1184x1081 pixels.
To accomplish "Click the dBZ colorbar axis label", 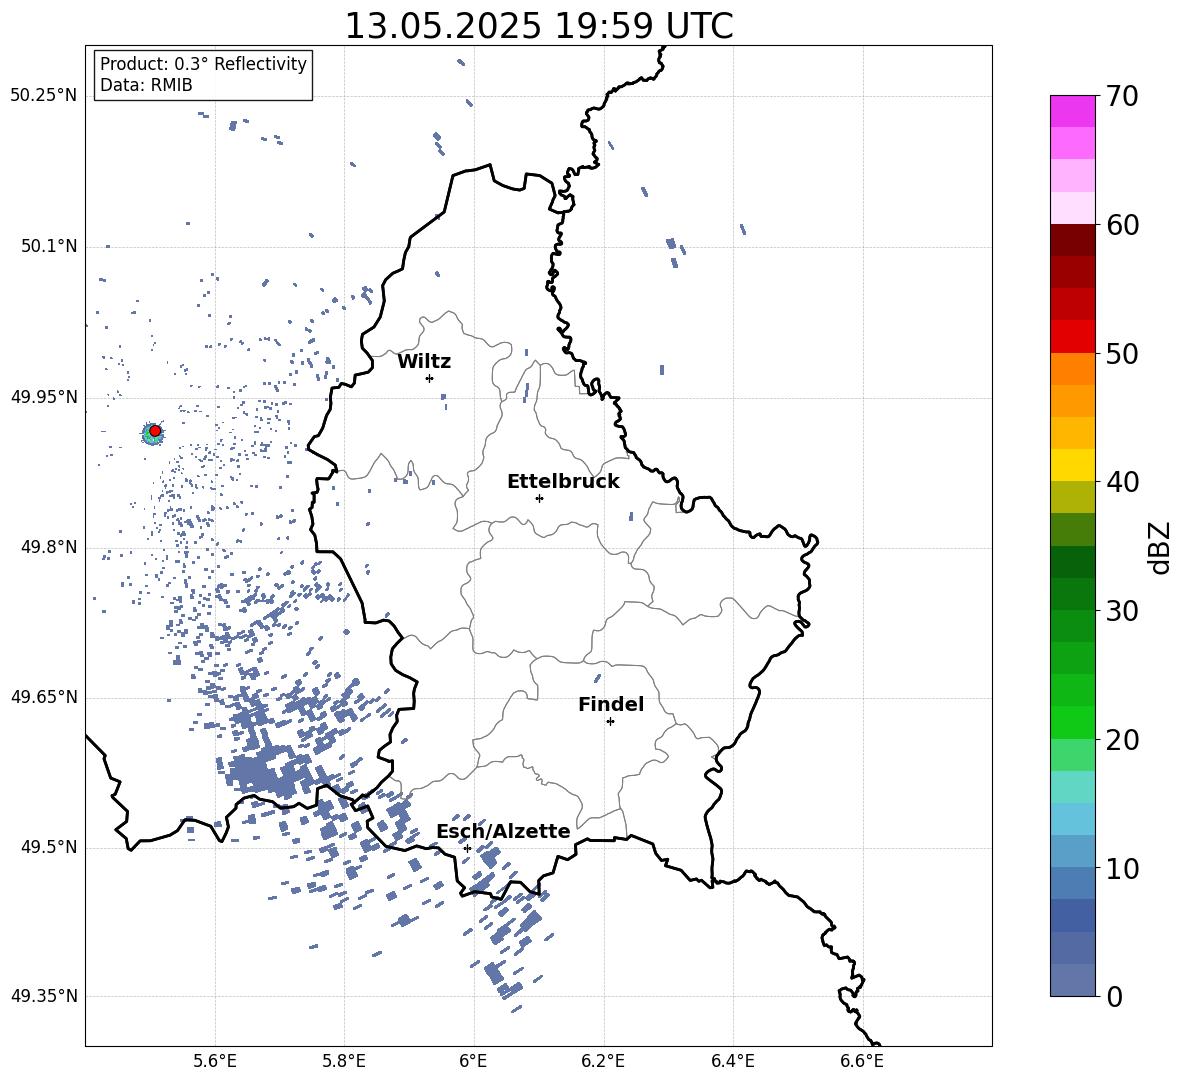I will click(1161, 547).
